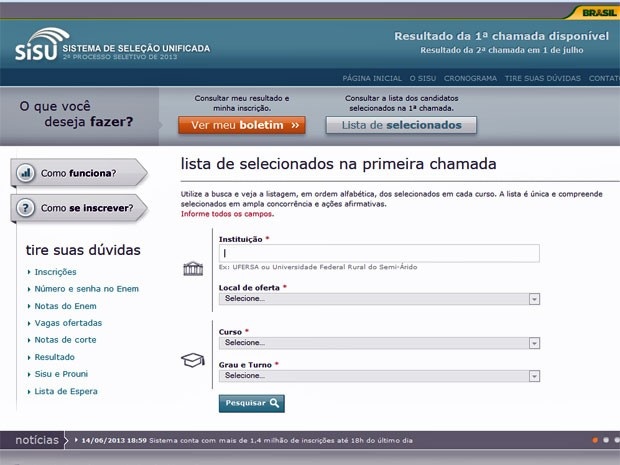Click the graduation cap course icon
620x465 pixels.
(x=193, y=360)
